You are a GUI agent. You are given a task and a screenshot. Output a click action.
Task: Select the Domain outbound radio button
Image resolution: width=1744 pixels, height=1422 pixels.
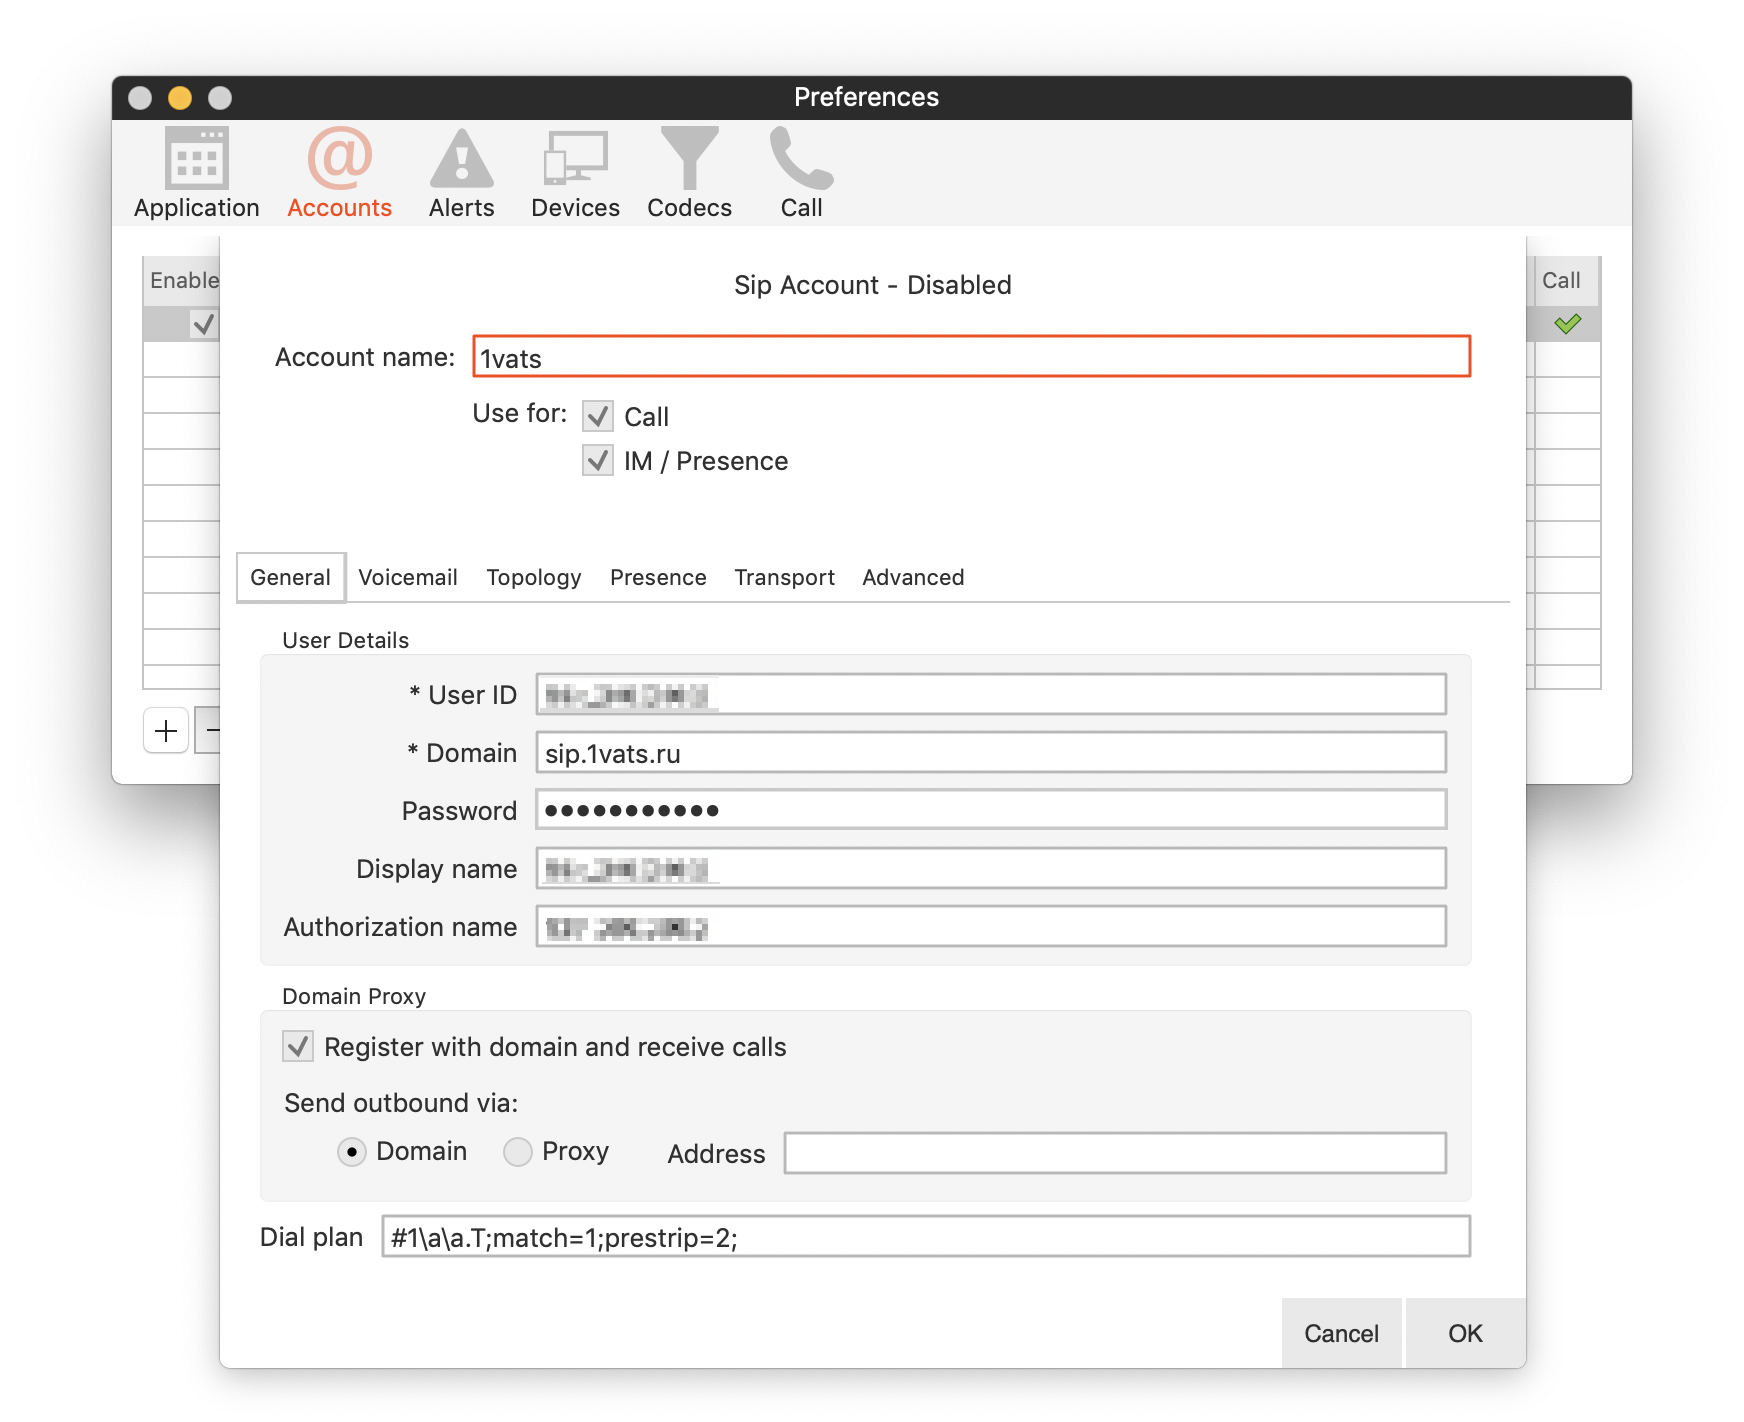(351, 1152)
